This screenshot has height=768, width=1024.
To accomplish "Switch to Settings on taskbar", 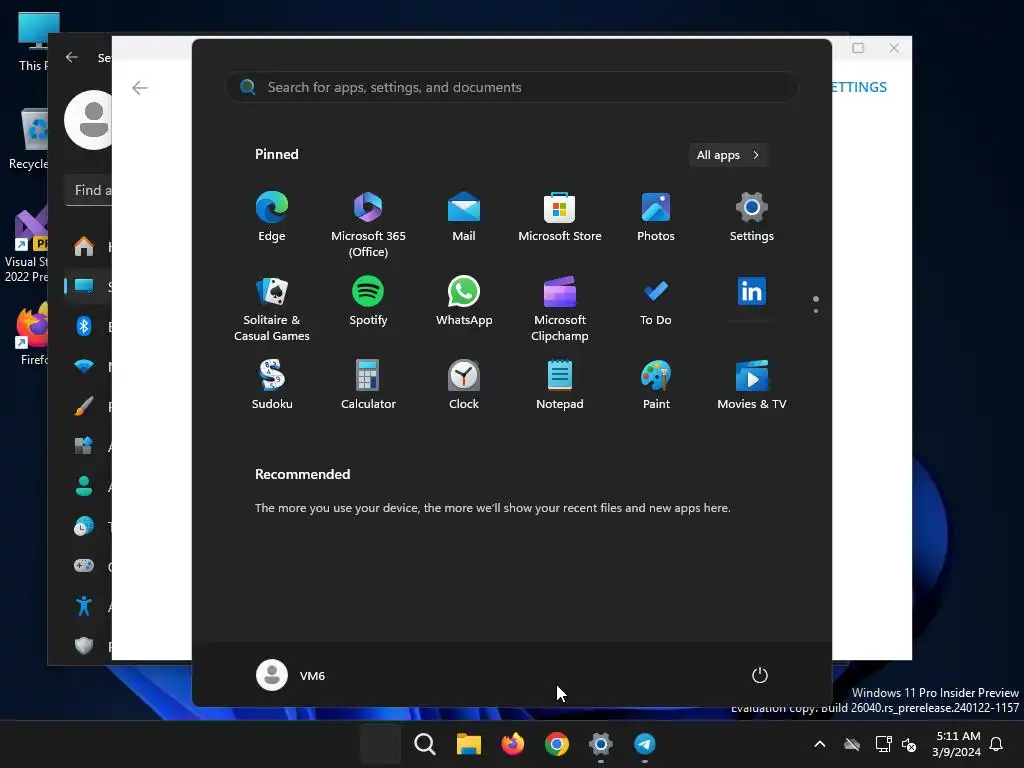I will pos(600,744).
